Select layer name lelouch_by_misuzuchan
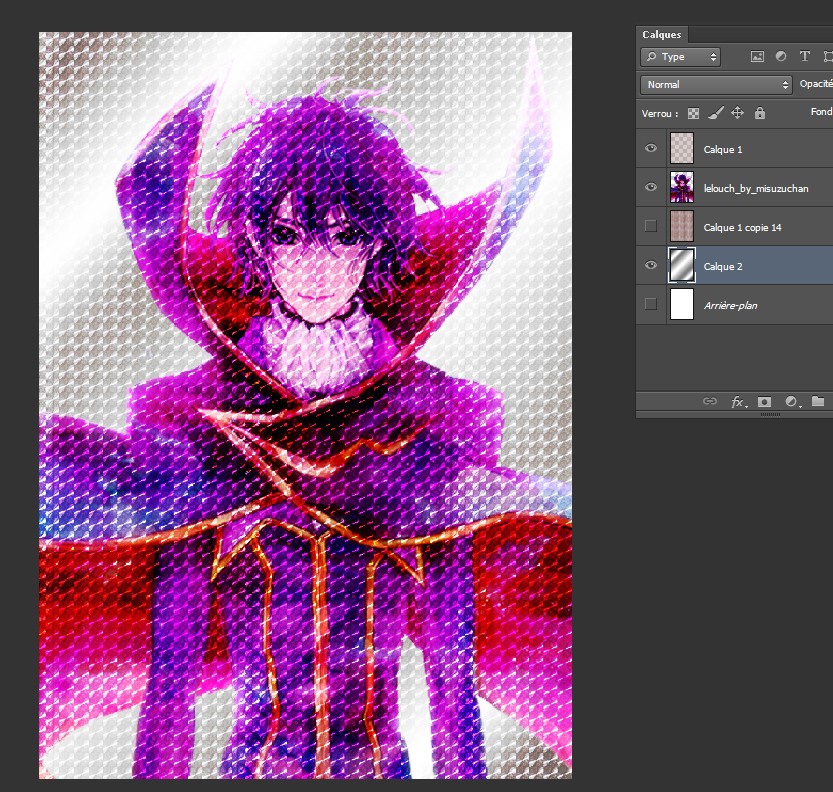 (756, 189)
